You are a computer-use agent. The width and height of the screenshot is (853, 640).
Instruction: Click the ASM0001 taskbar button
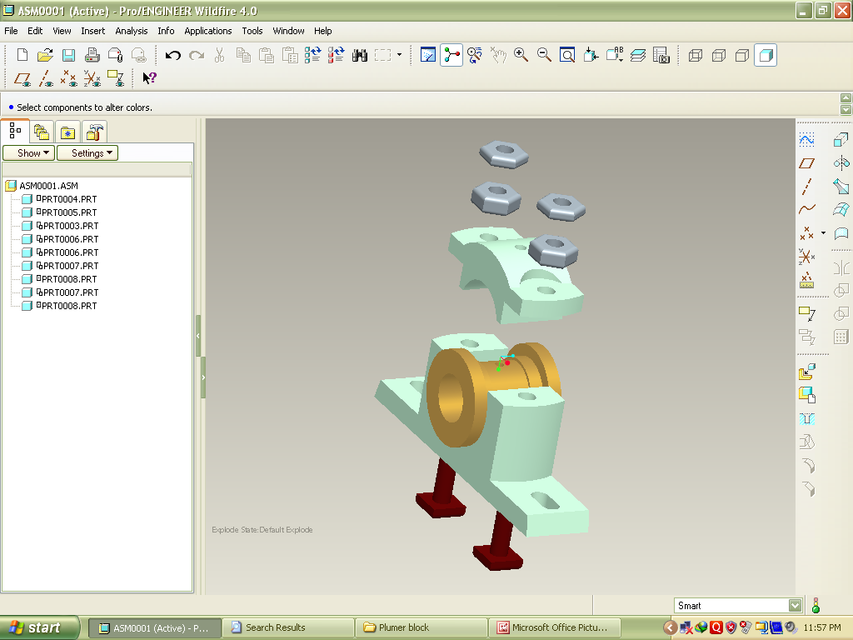tap(154, 628)
